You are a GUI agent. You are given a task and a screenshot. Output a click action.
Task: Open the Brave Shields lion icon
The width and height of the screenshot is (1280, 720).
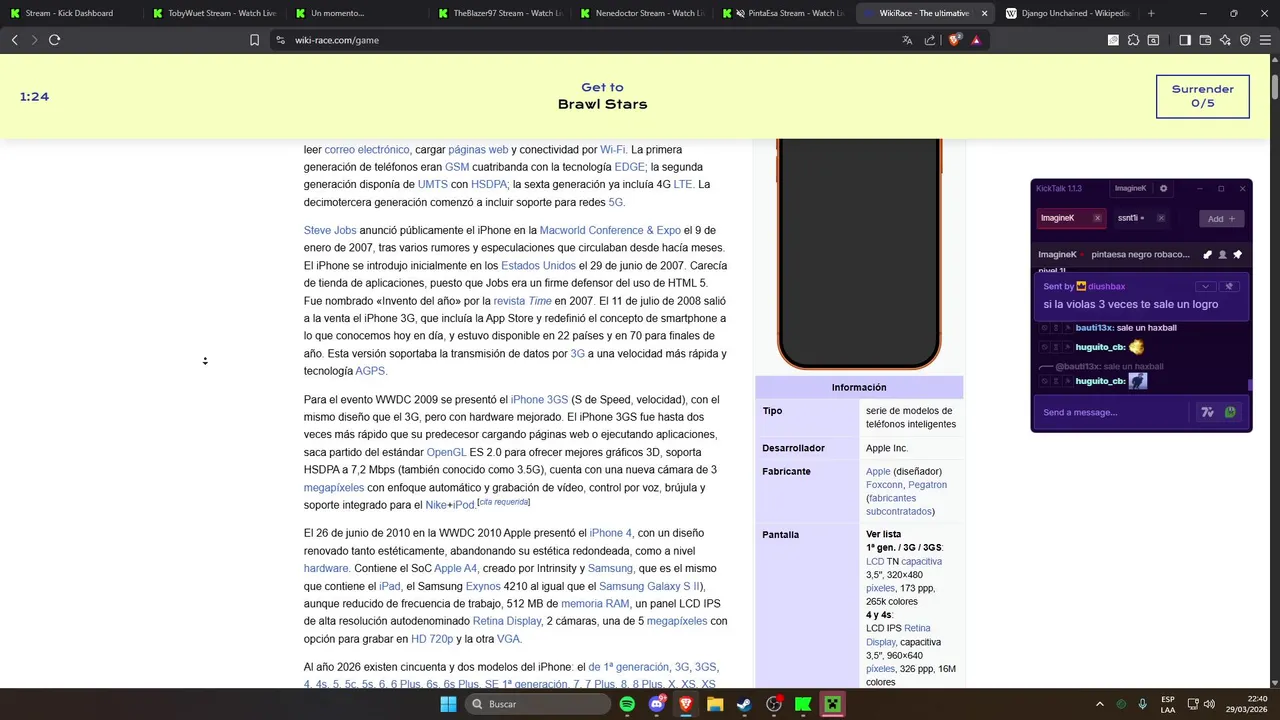point(954,40)
